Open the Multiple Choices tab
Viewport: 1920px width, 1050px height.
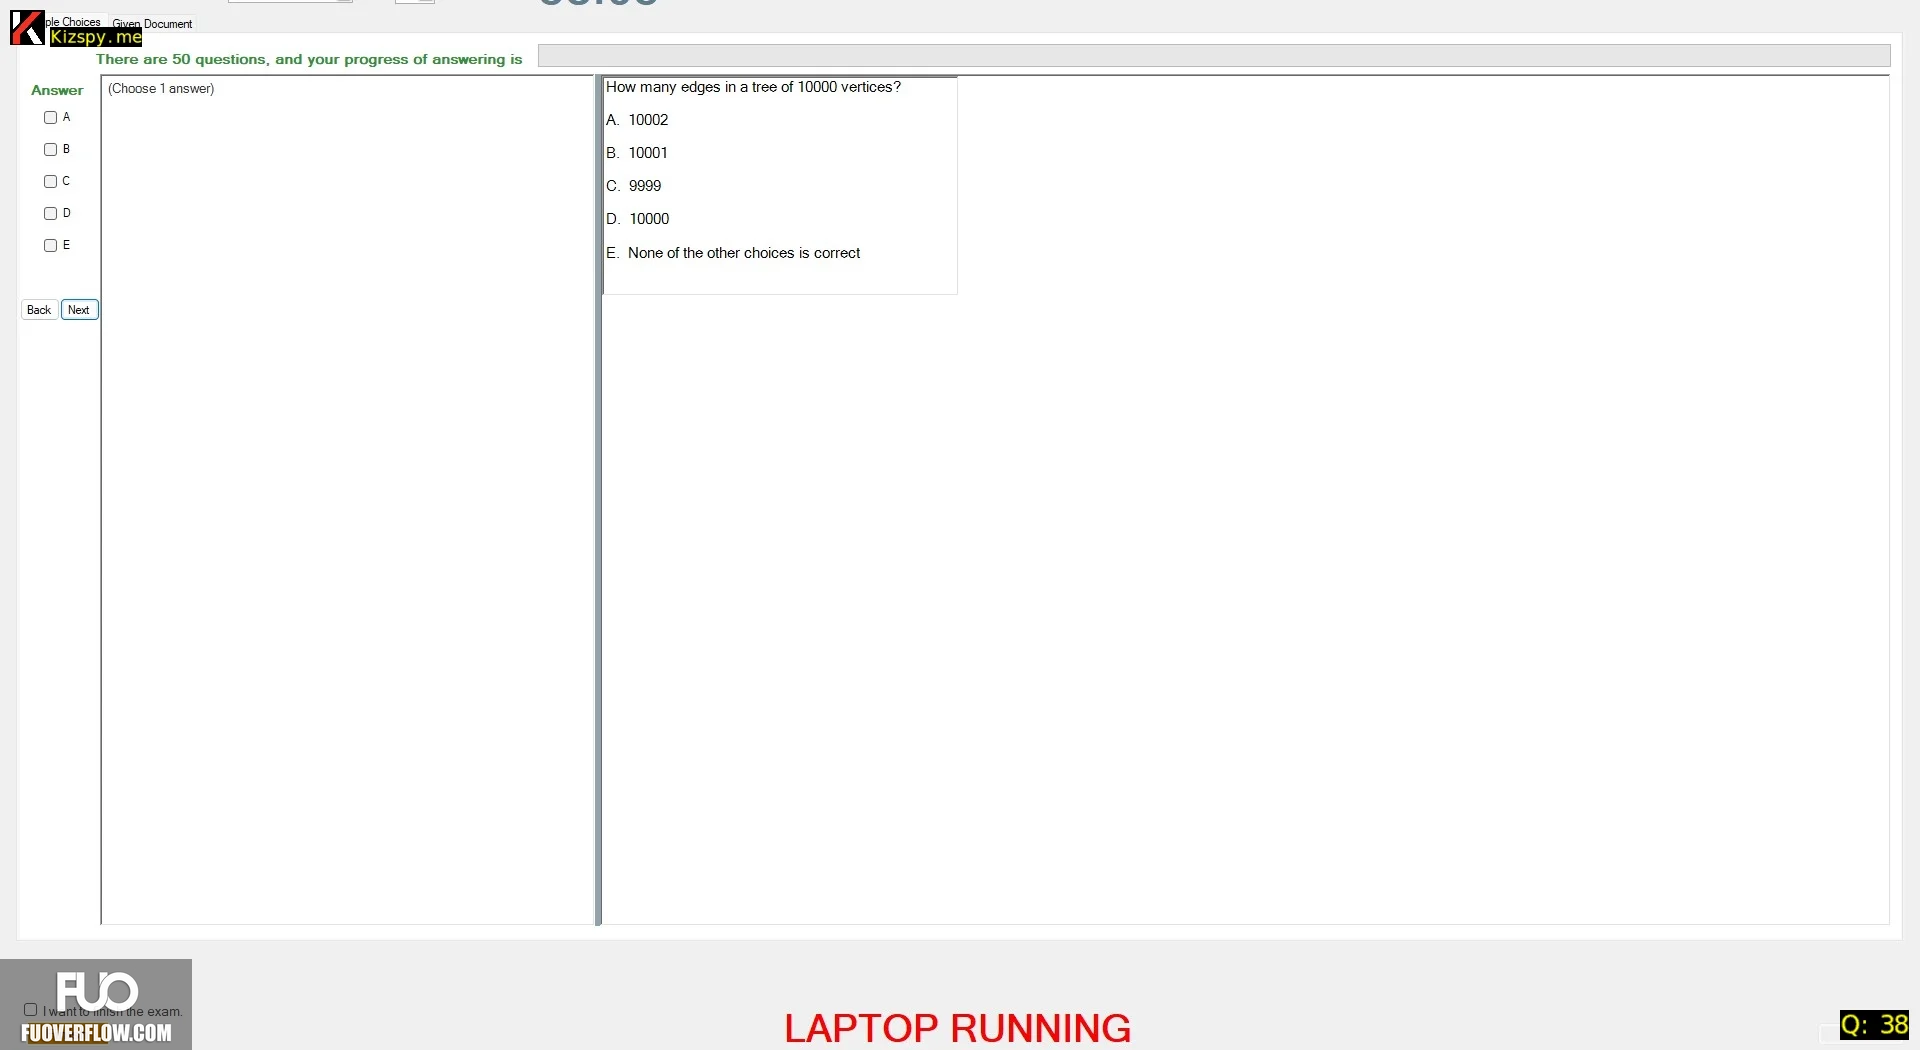[x=74, y=22]
